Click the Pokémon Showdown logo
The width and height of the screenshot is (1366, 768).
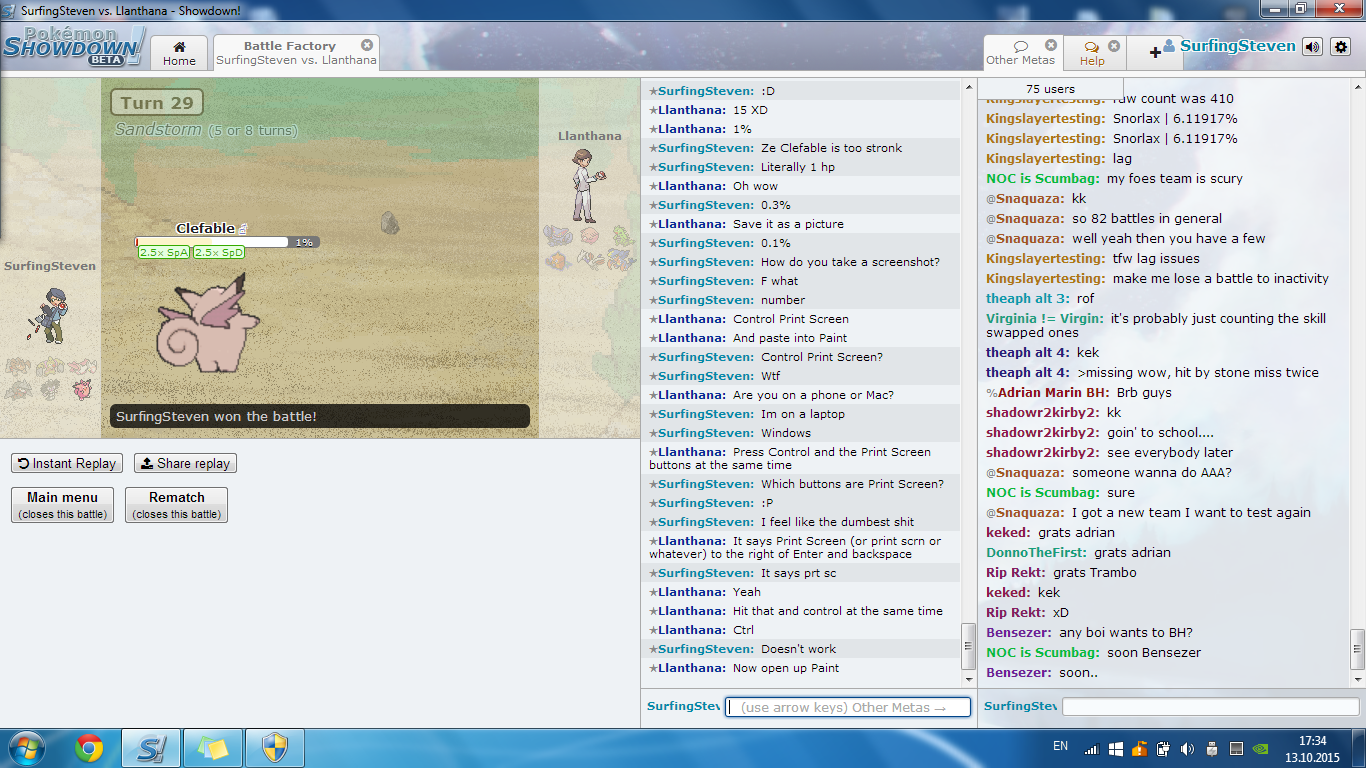(x=72, y=46)
